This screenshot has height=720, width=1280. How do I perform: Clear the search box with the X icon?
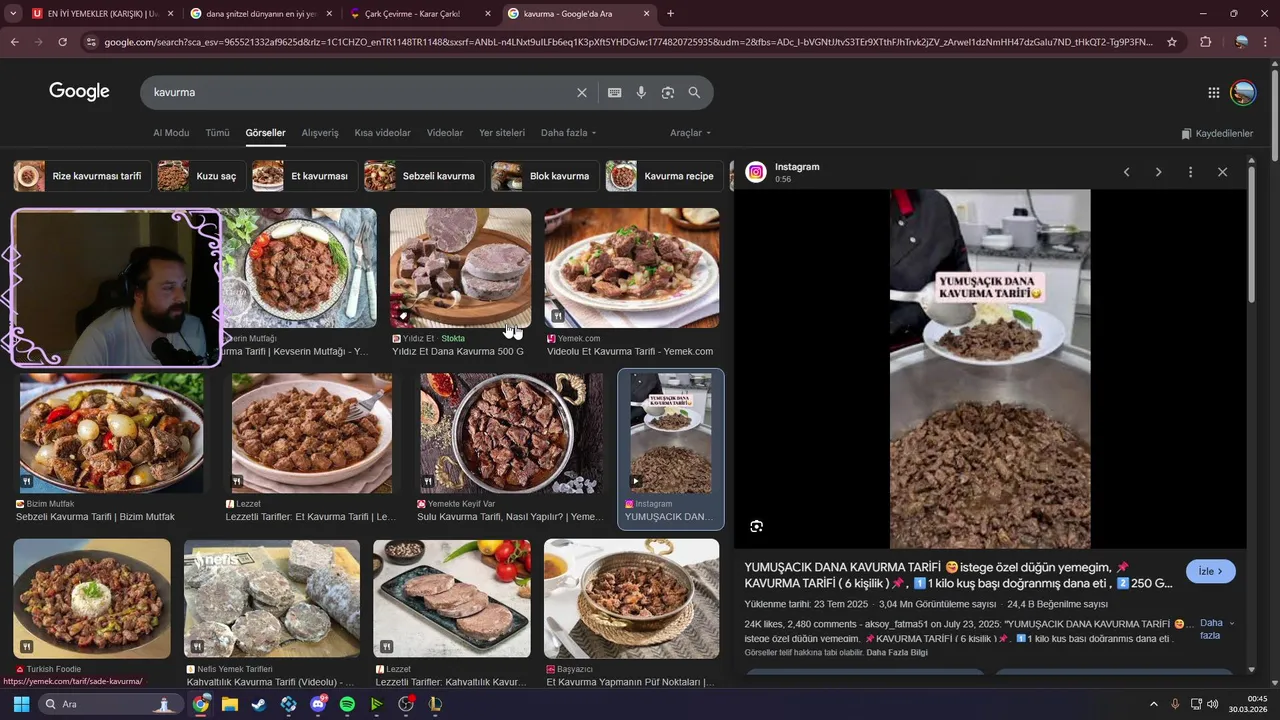[582, 92]
